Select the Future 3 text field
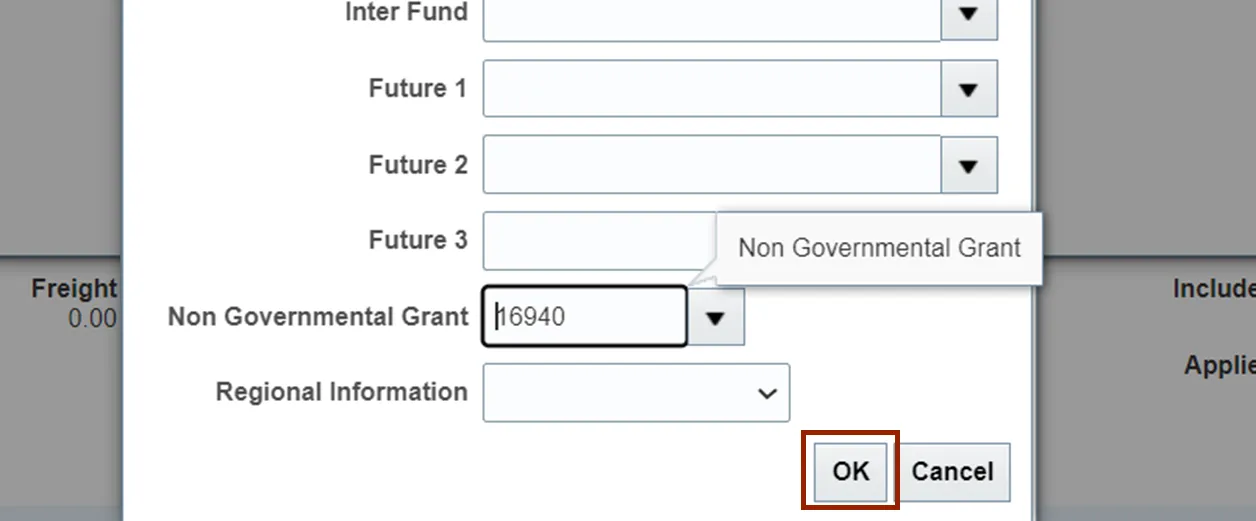Screen dimensions: 1256x521 (x=598, y=241)
